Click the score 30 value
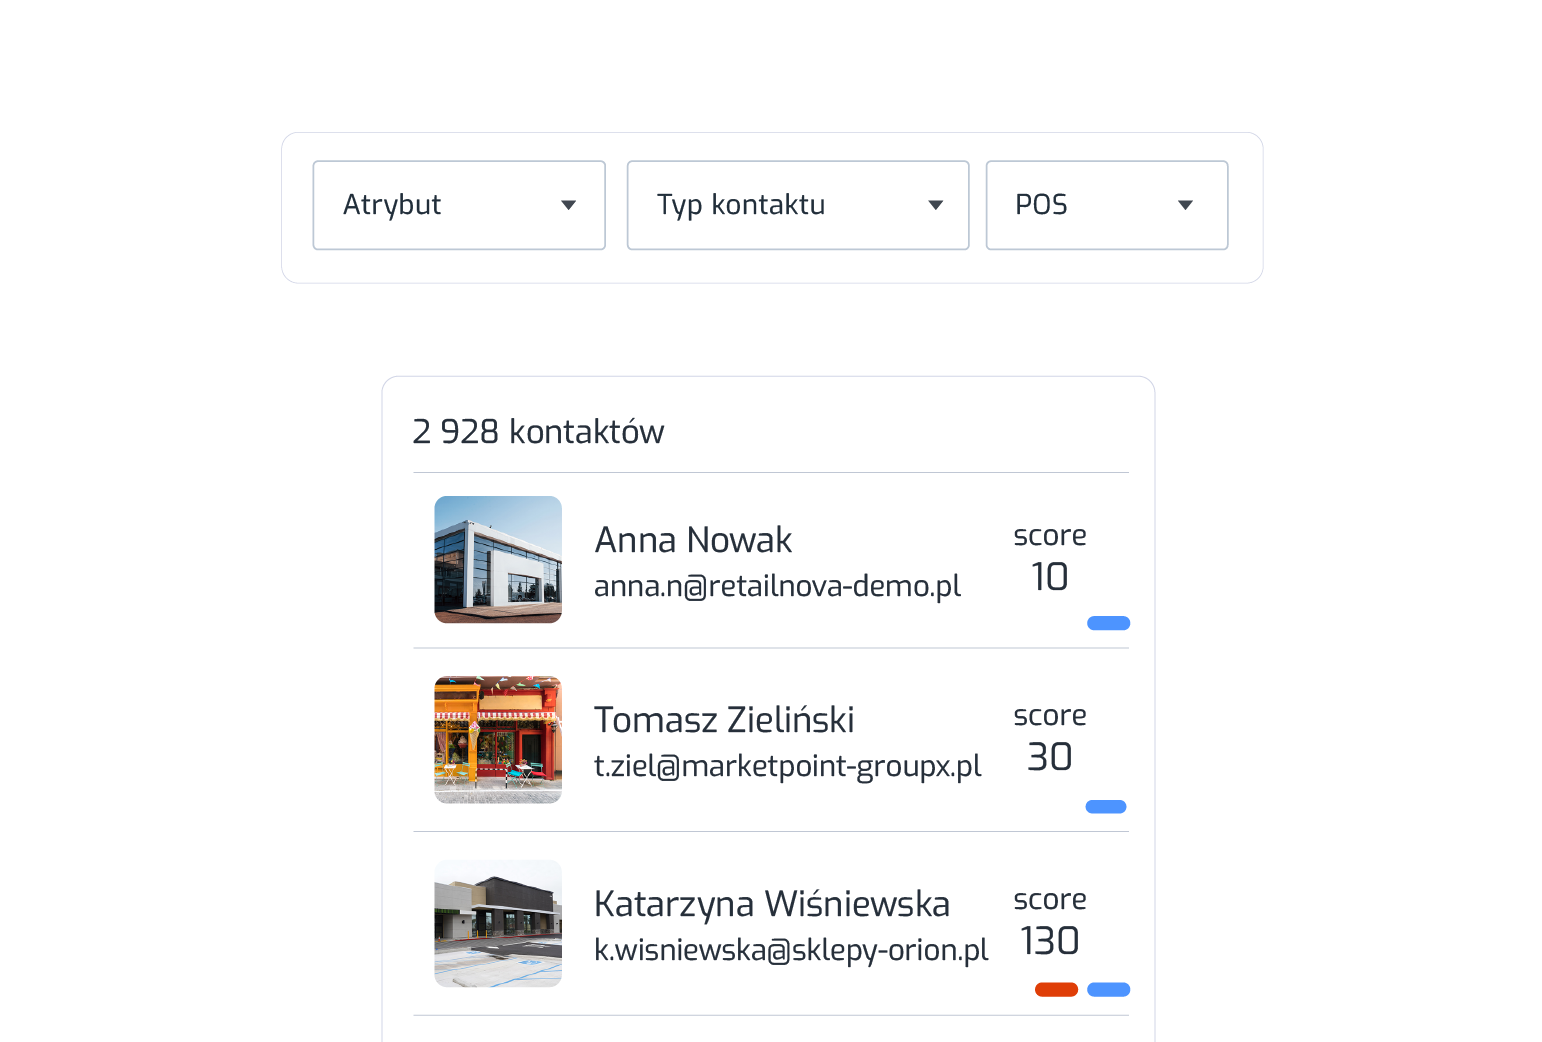This screenshot has height=1042, width=1542. 1050,757
